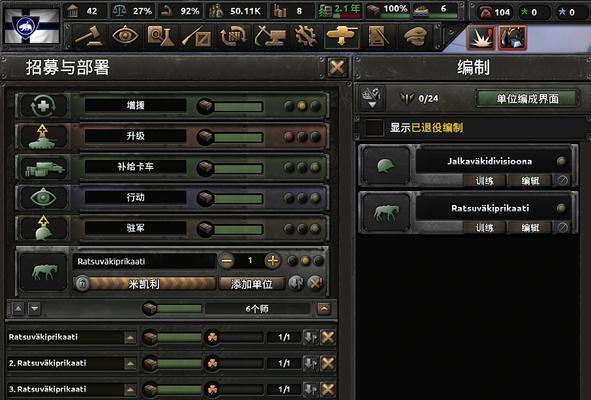Click the 米凯利 deployment location bar
Screen dimensions: 591x400
[x=145, y=284]
